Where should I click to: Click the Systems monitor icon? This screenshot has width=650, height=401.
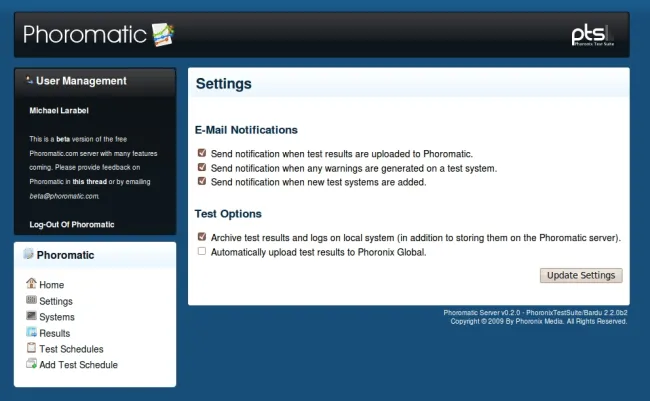(x=31, y=317)
